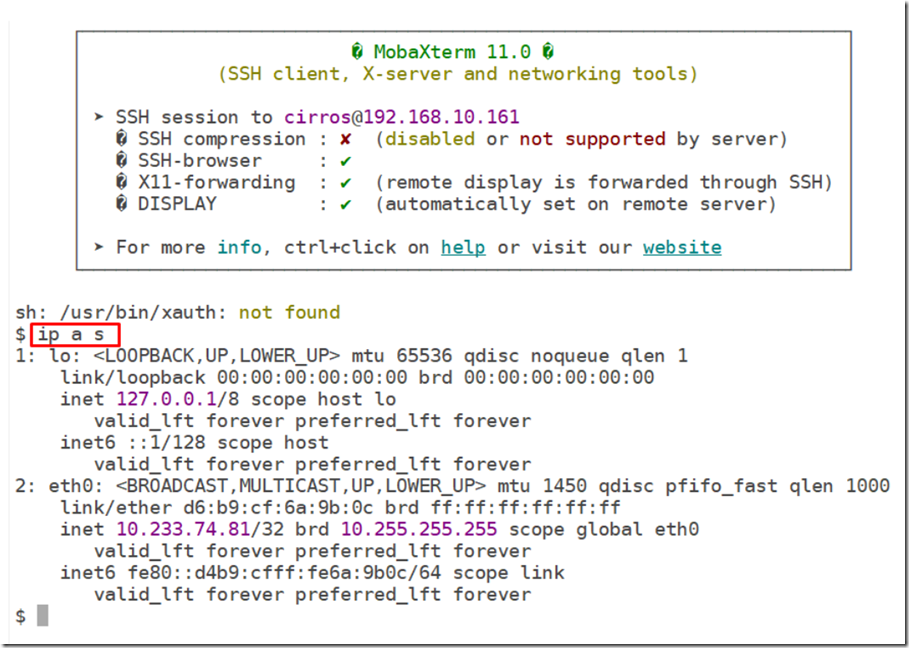
Task: Click the '2: eth0:' interface name
Action: coord(60,486)
